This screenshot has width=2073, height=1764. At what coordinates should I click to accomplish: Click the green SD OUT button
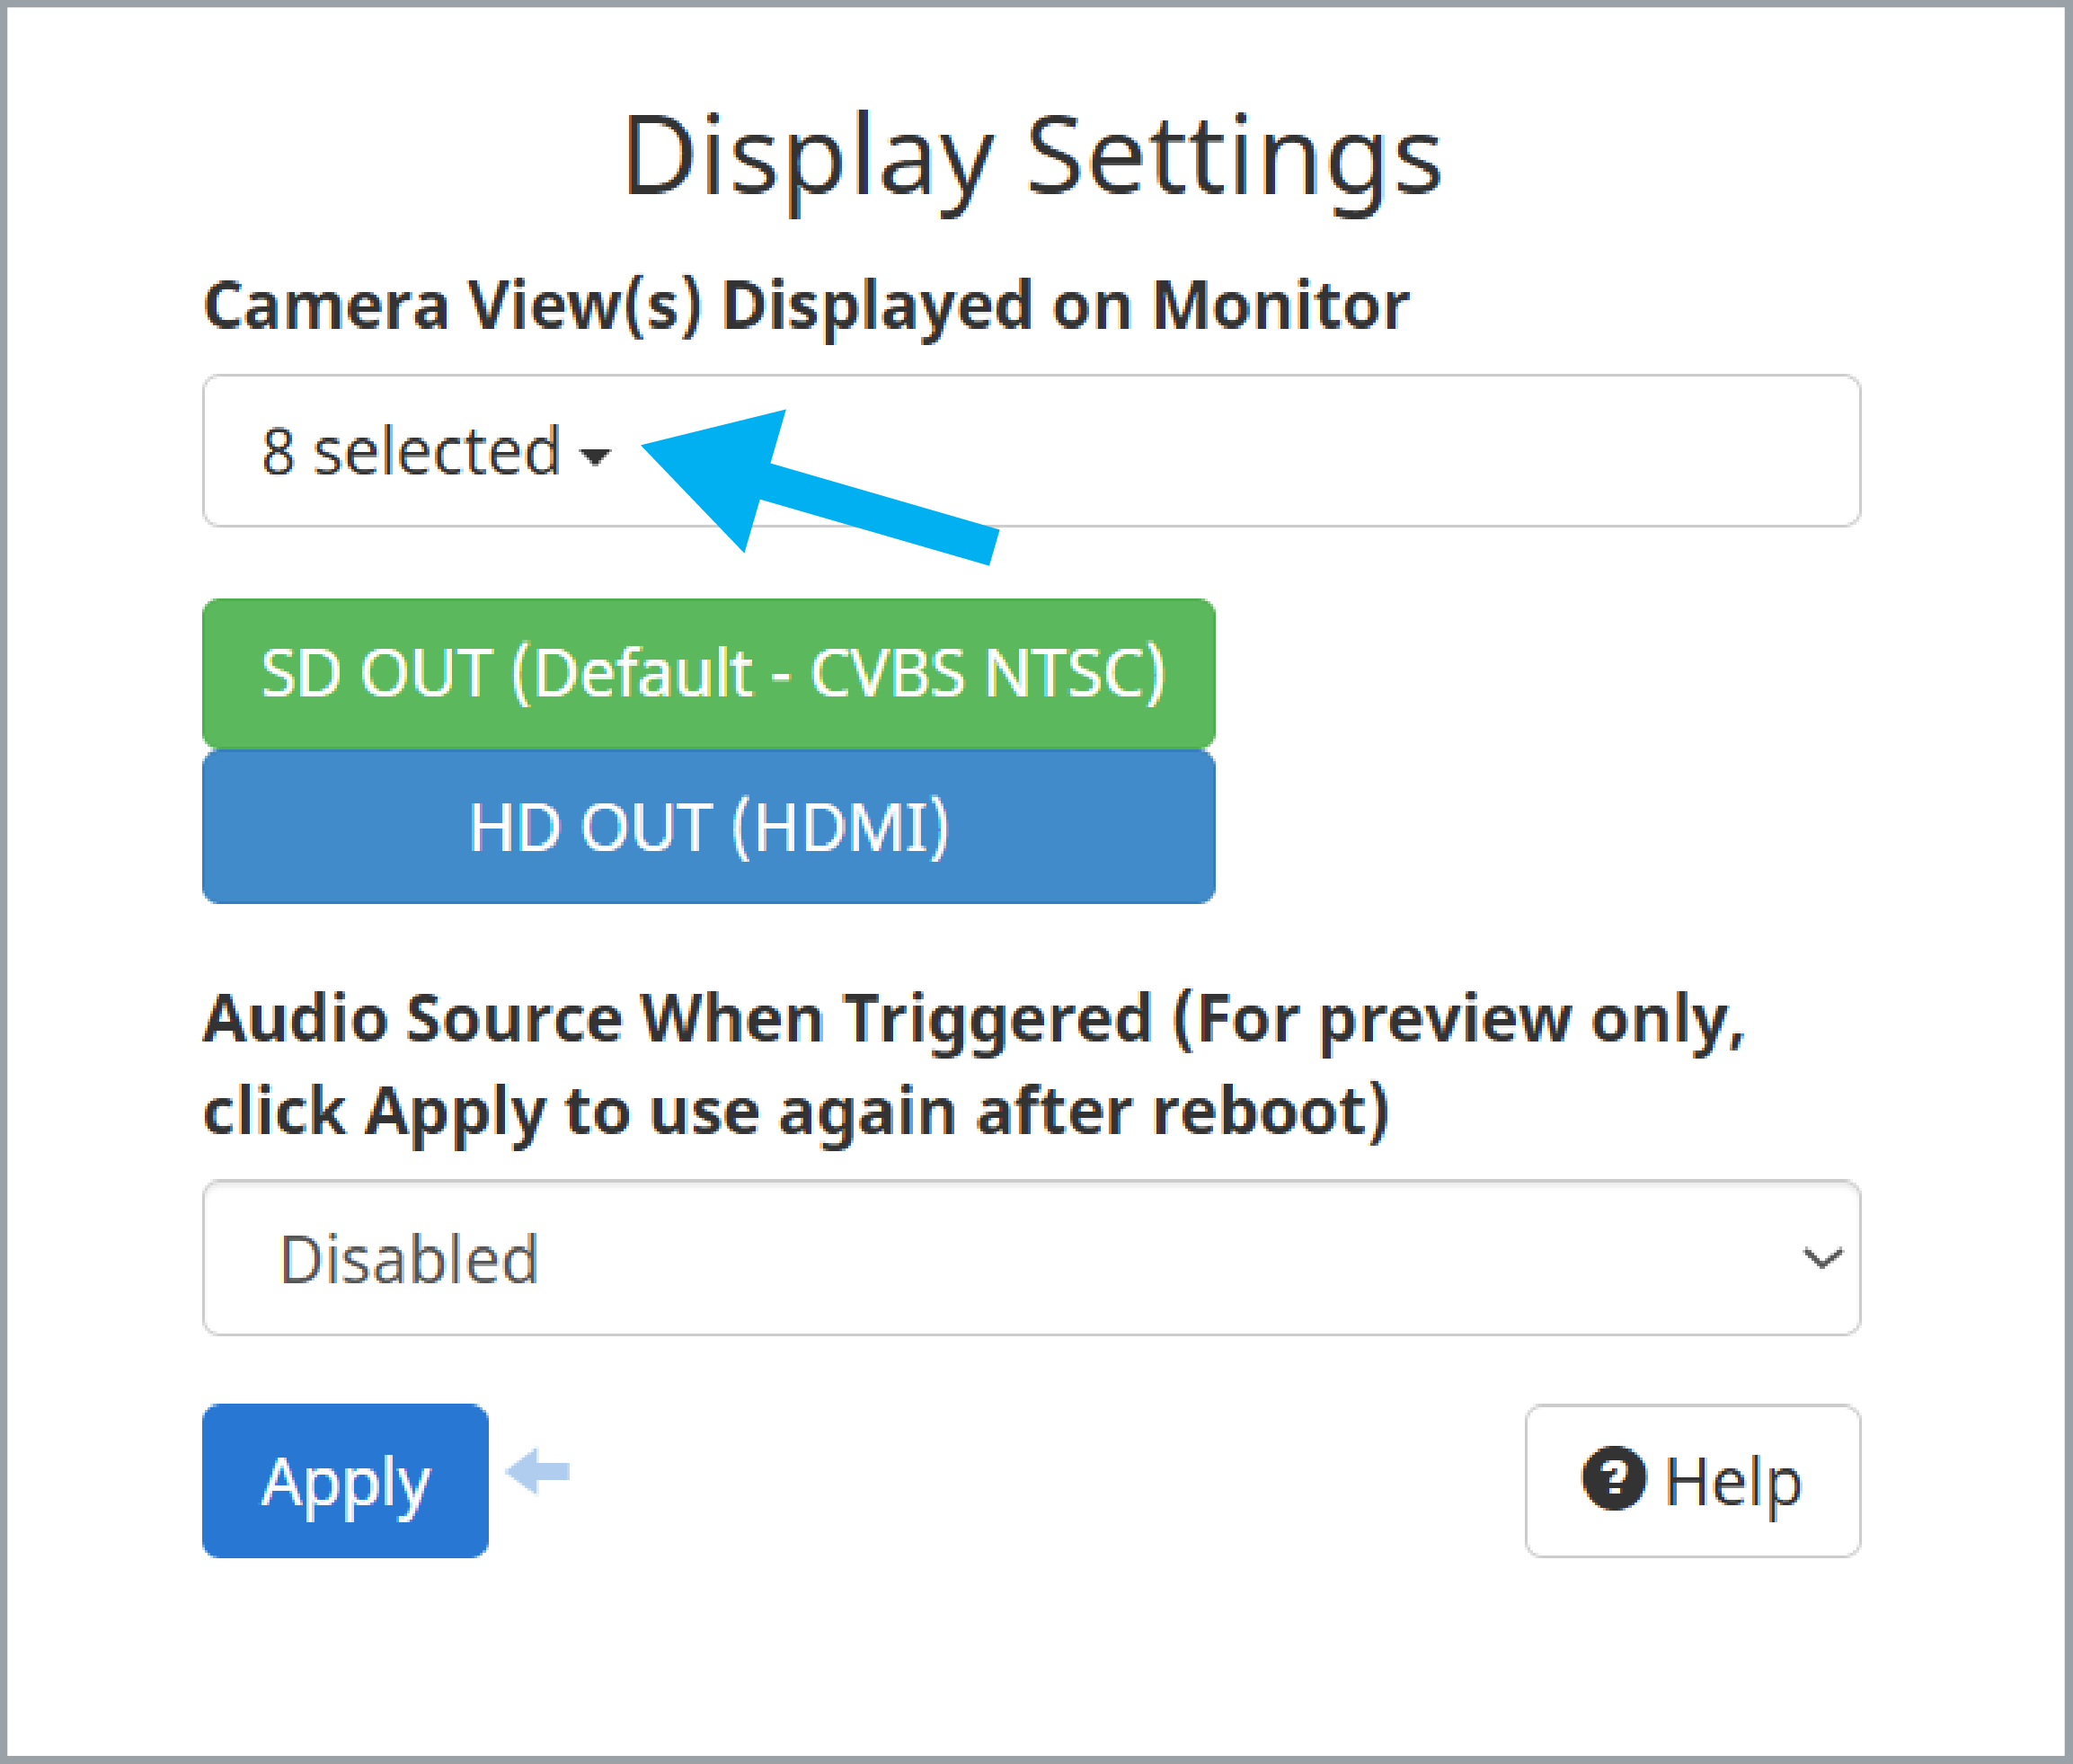click(x=709, y=673)
